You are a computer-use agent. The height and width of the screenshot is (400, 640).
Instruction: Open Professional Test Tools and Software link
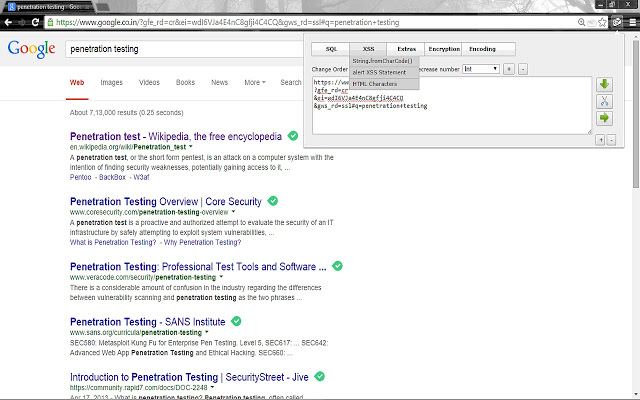point(198,267)
